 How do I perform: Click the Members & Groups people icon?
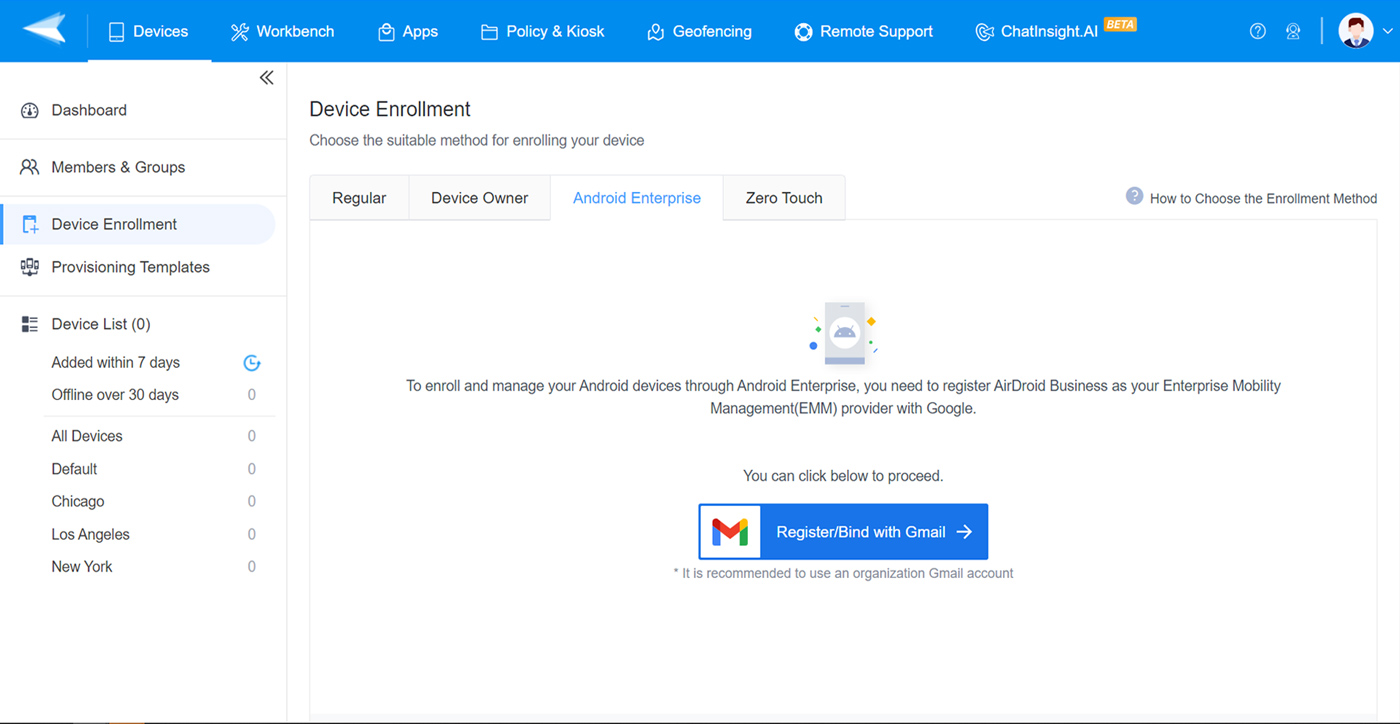pyautogui.click(x=30, y=167)
